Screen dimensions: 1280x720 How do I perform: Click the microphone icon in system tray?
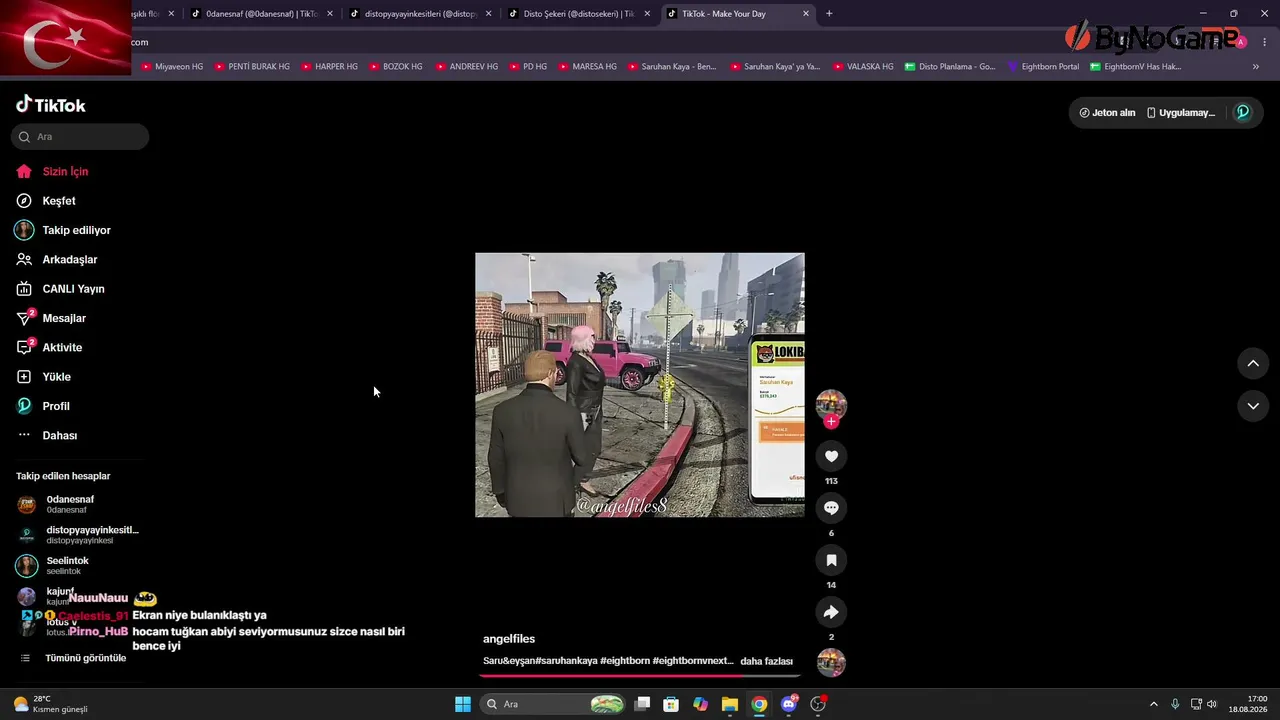(1175, 704)
